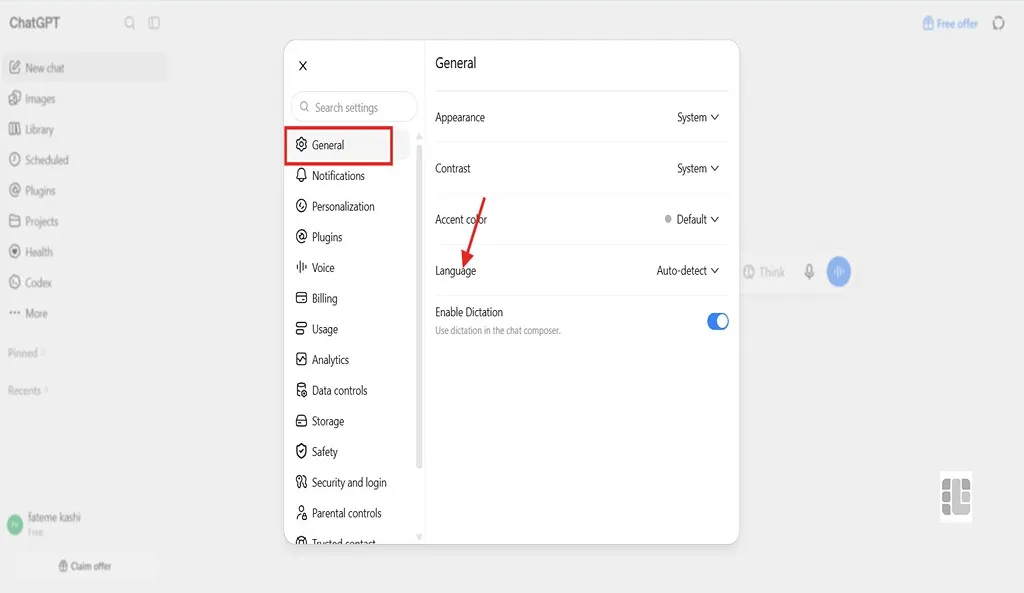1024x593 pixels.
Task: Click the Free offer button
Action: pos(950,24)
